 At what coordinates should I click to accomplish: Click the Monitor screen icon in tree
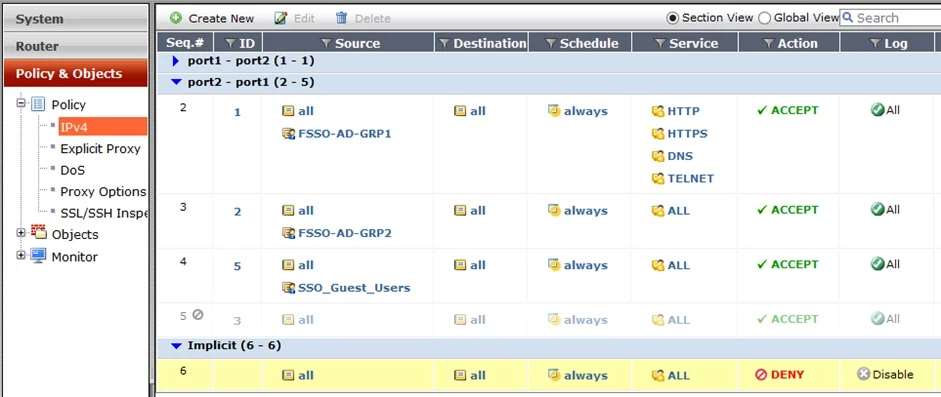point(38,256)
